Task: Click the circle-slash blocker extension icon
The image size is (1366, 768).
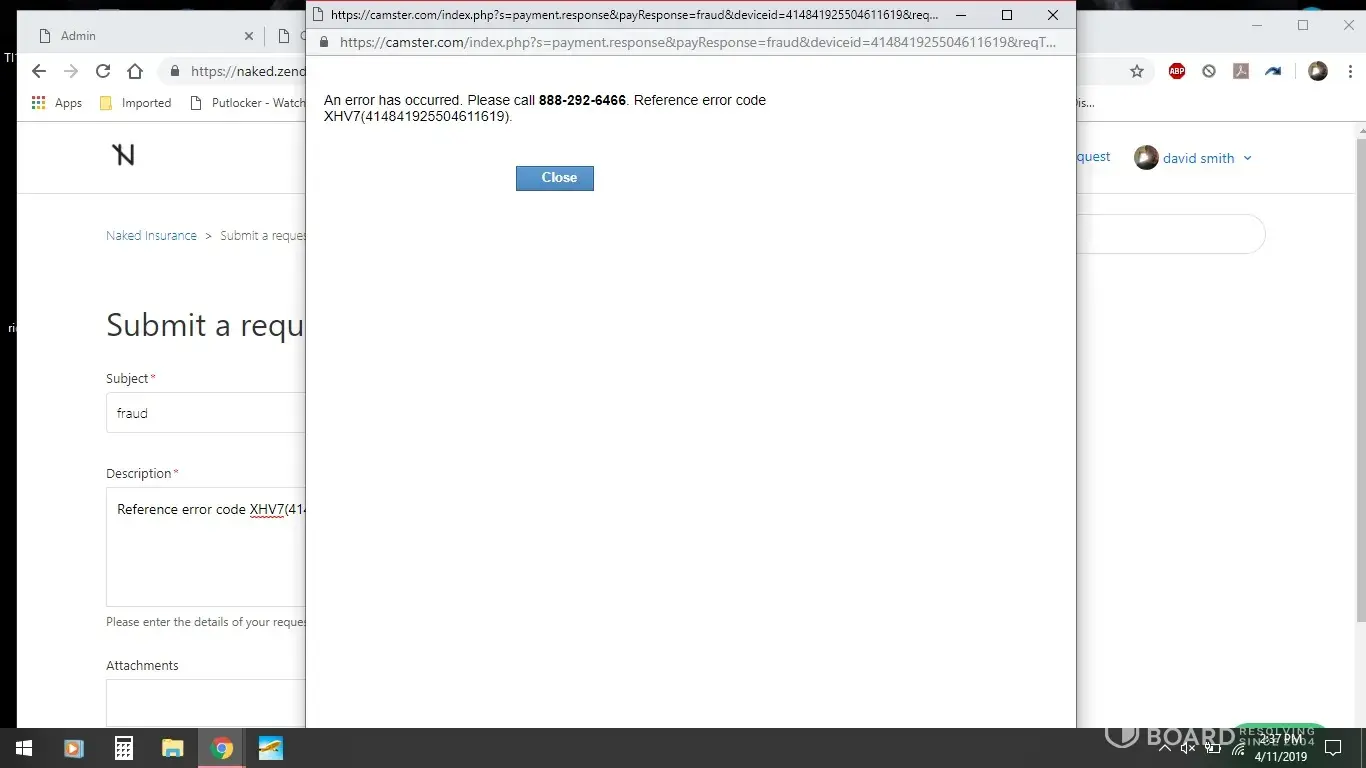Action: click(1209, 71)
